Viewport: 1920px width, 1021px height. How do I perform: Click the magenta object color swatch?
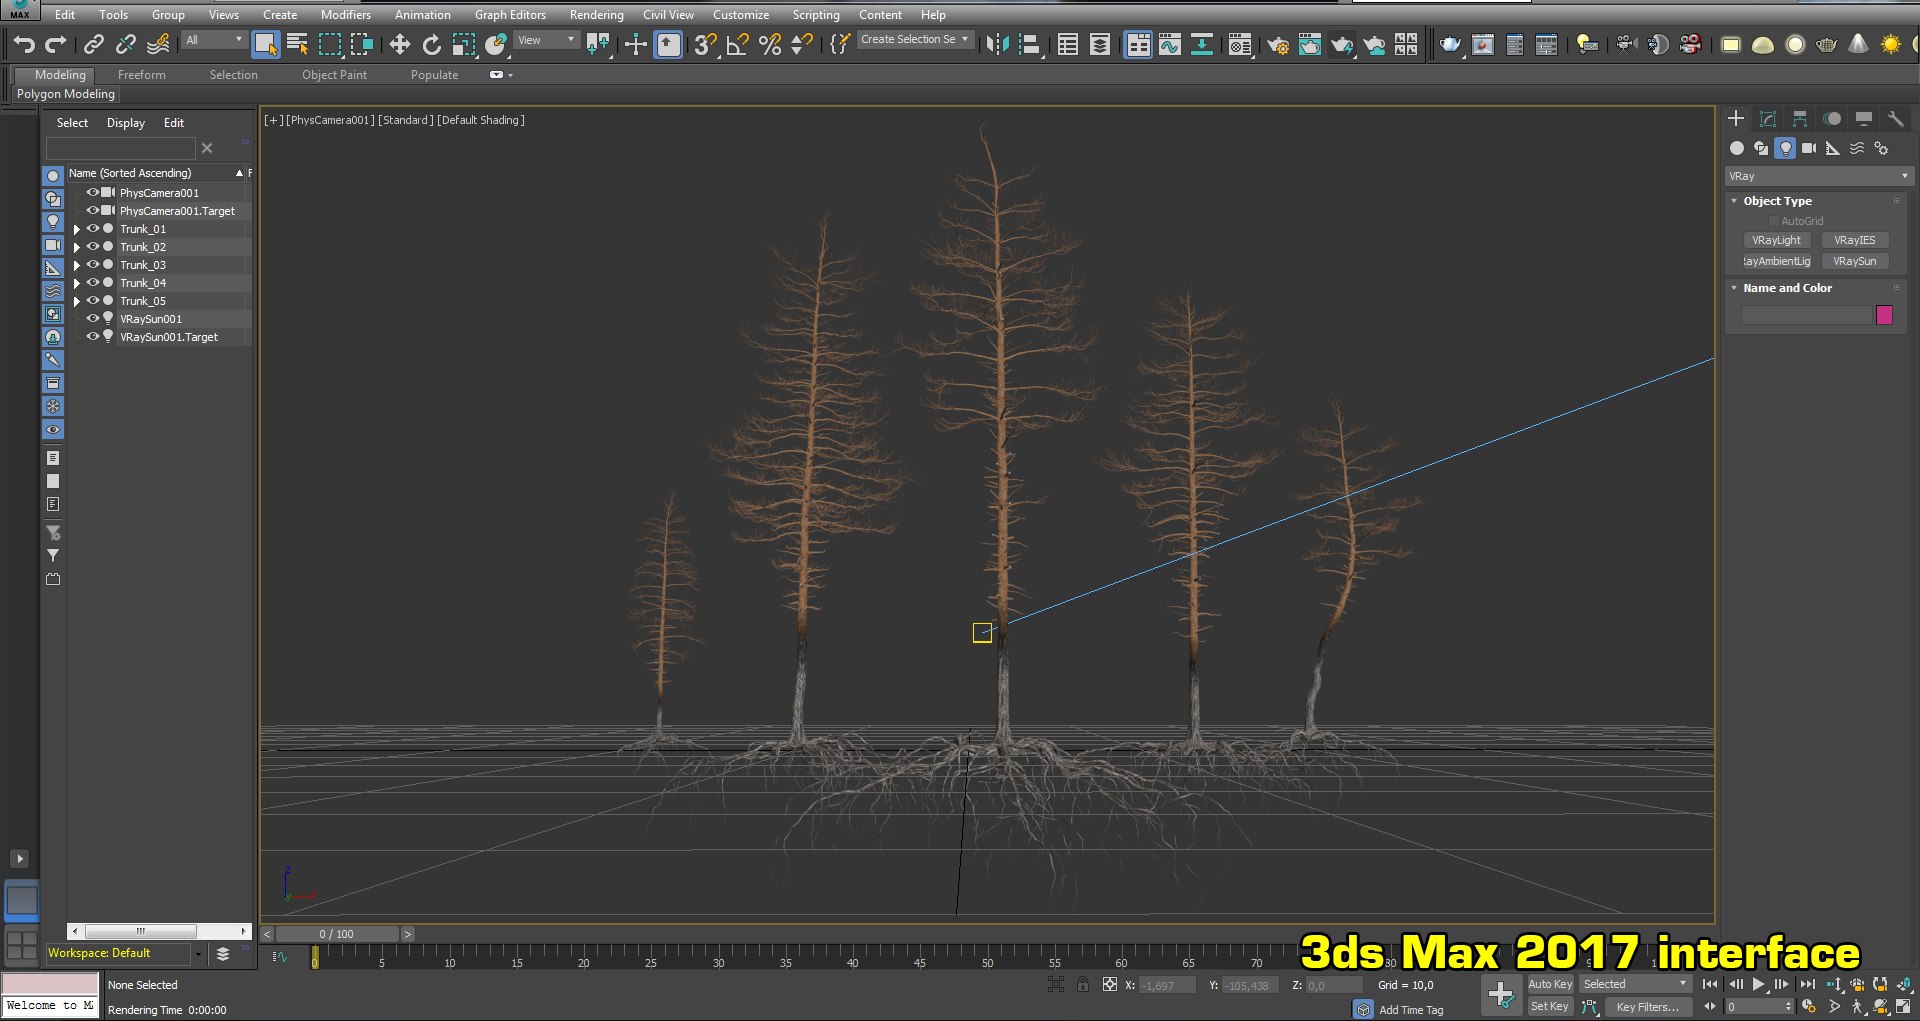point(1884,315)
